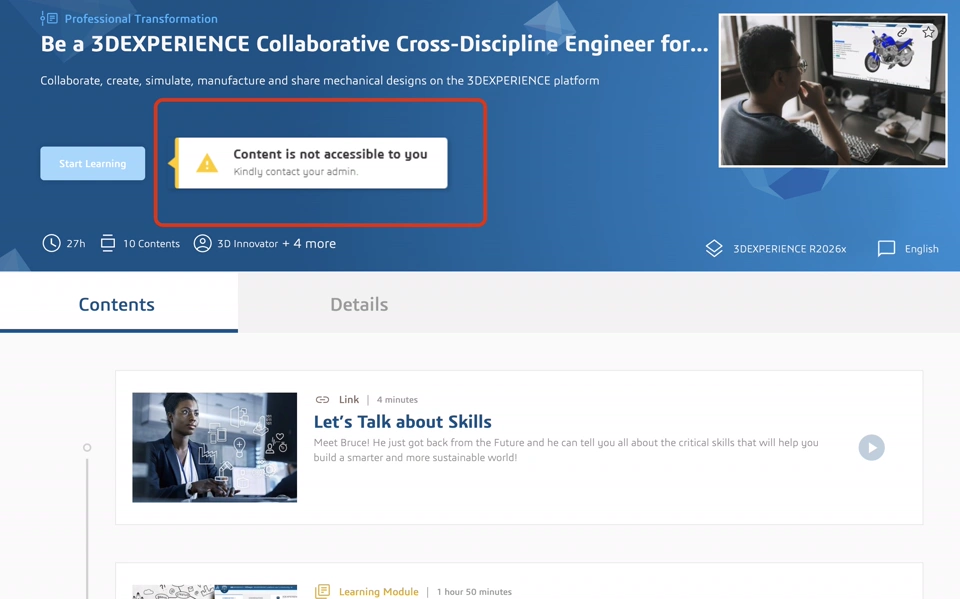Viewport: 960px width, 599px height.
Task: Click the '1 hour 50 minutes' duration text
Action: 474,592
